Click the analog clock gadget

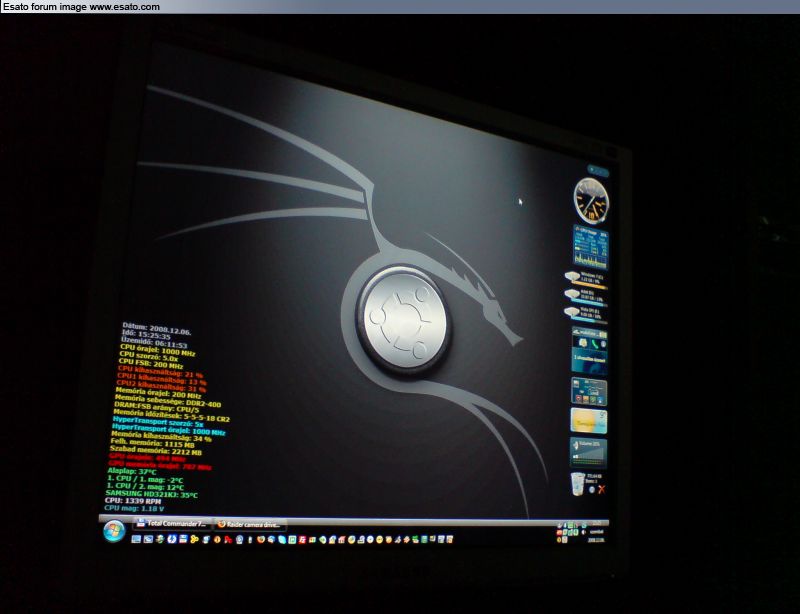[591, 201]
